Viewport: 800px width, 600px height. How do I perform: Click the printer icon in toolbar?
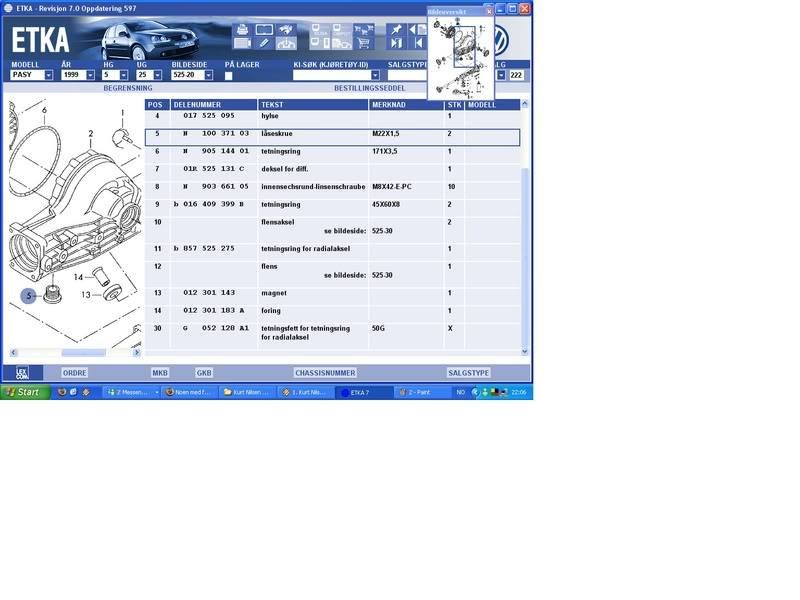click(242, 30)
